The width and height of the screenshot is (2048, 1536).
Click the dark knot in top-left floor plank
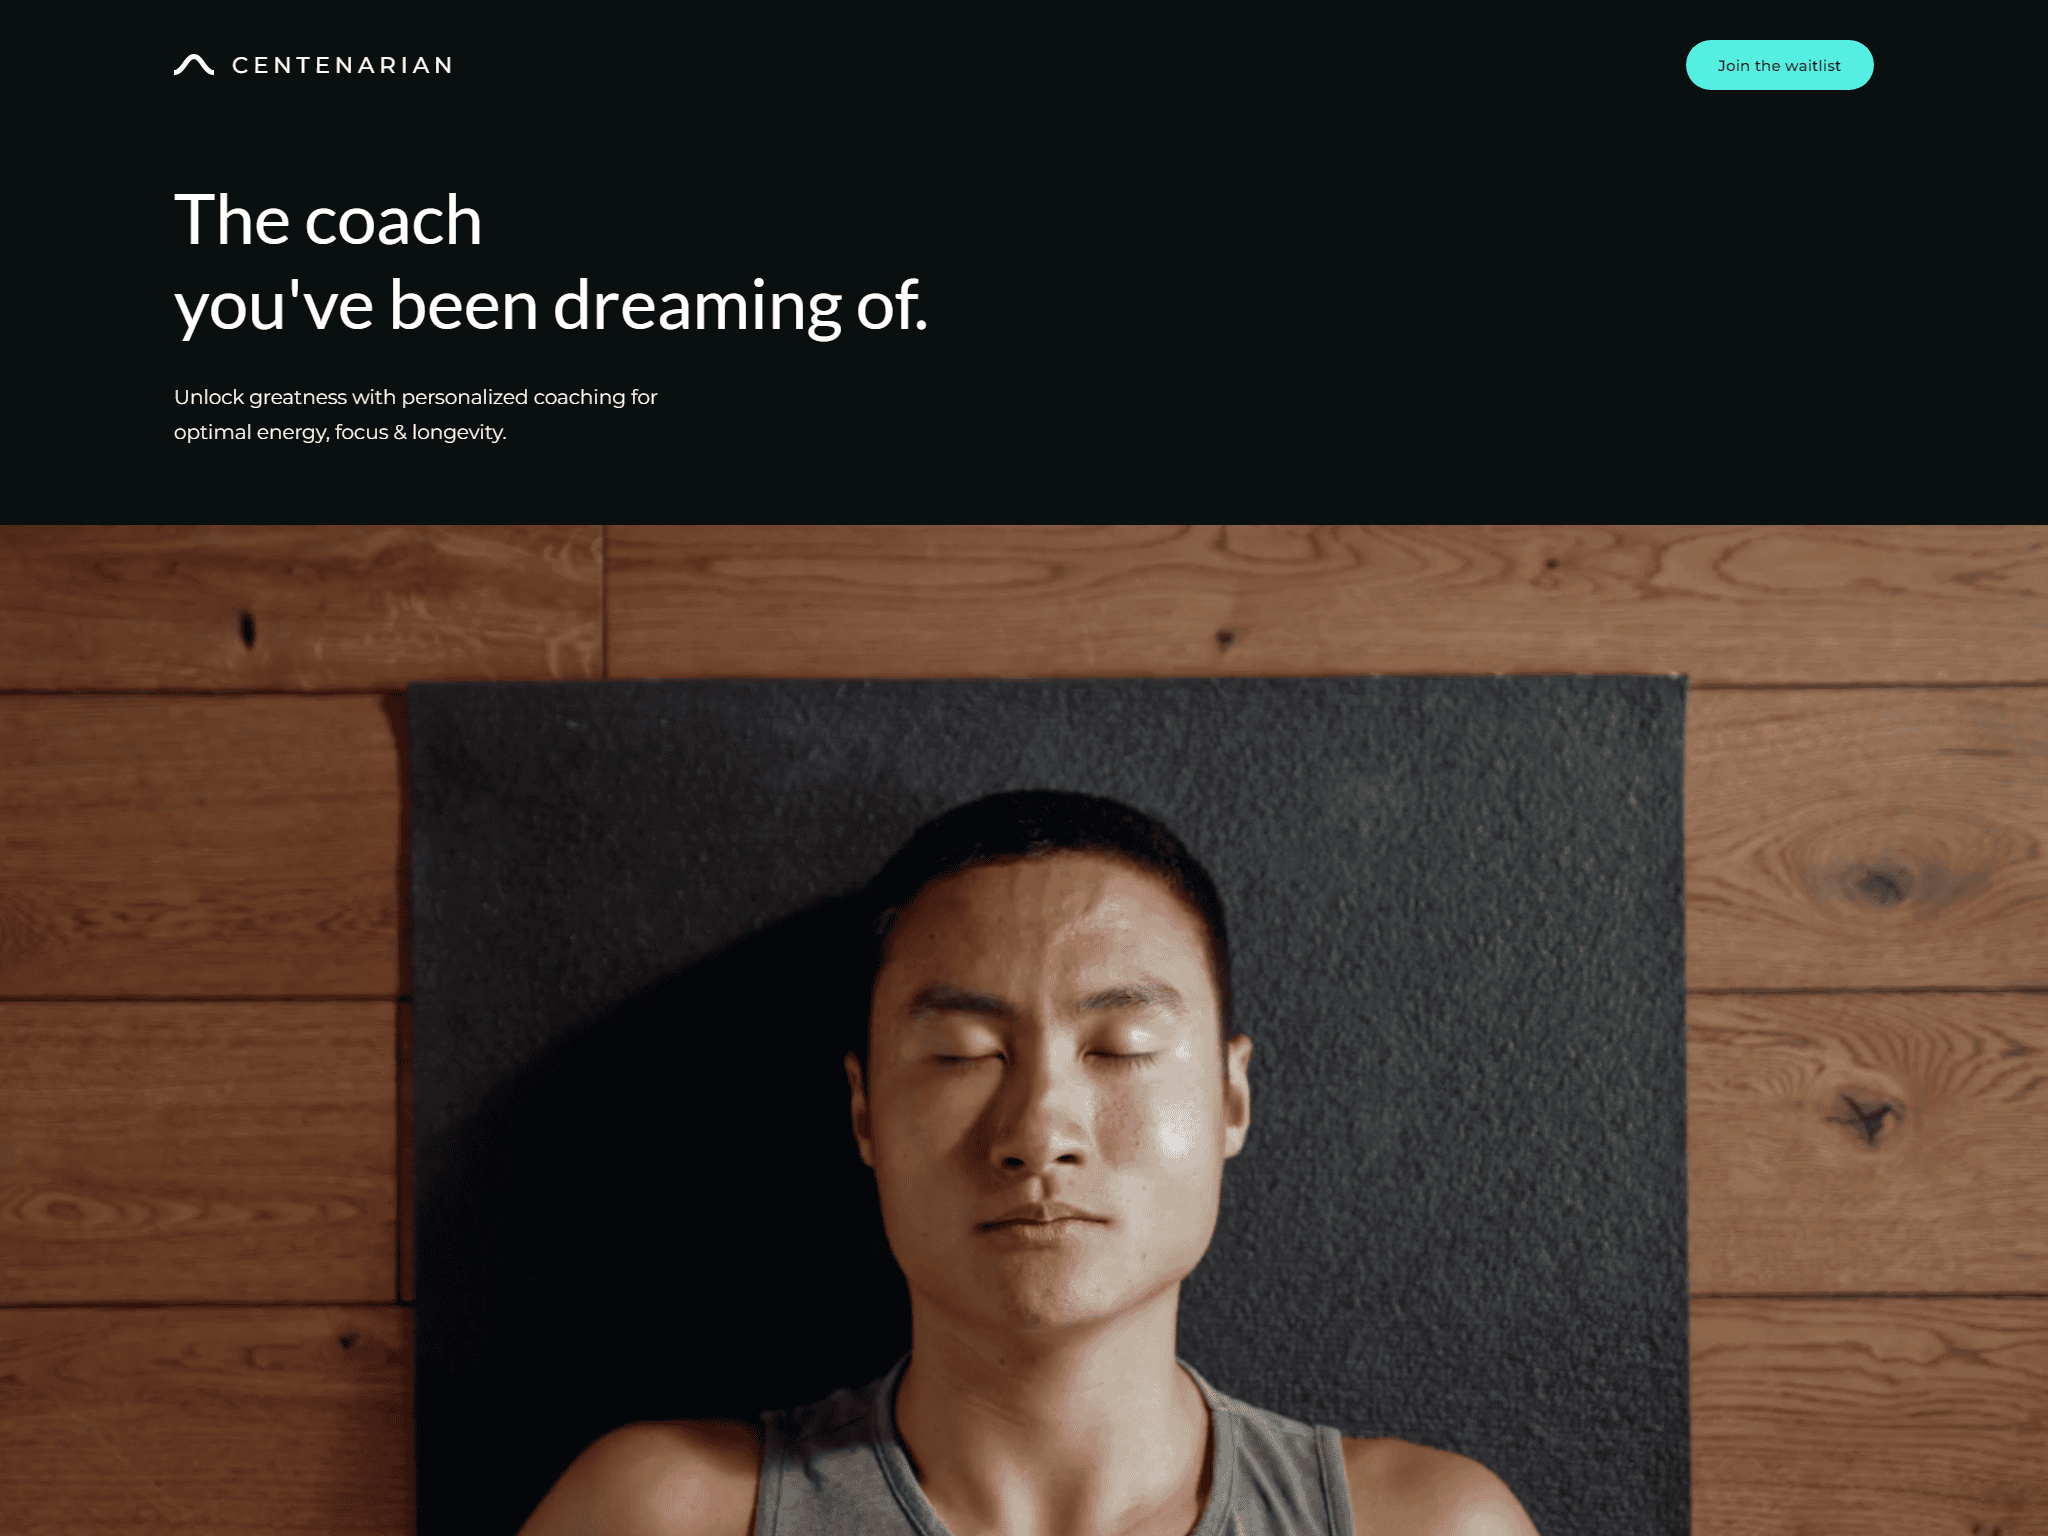tap(247, 629)
